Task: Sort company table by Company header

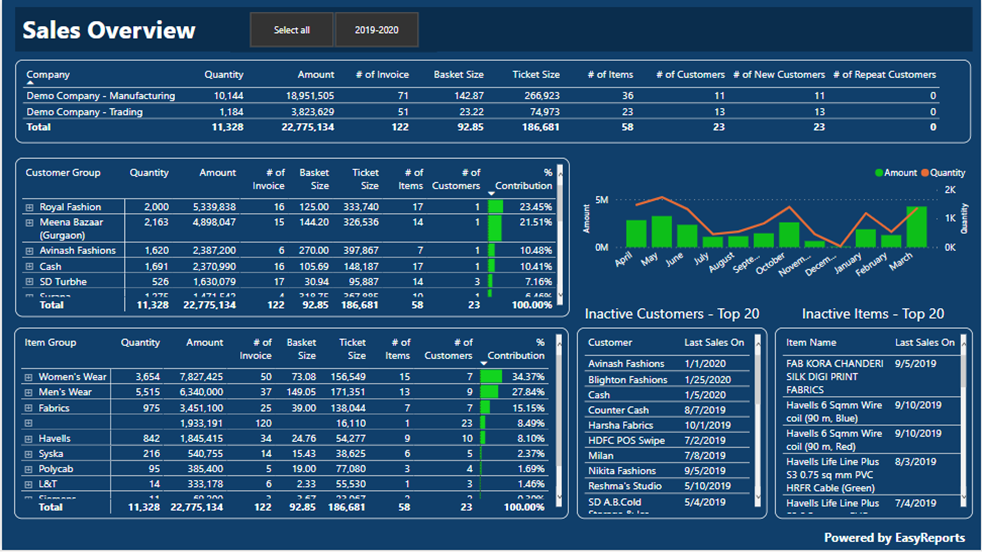Action: (x=48, y=75)
